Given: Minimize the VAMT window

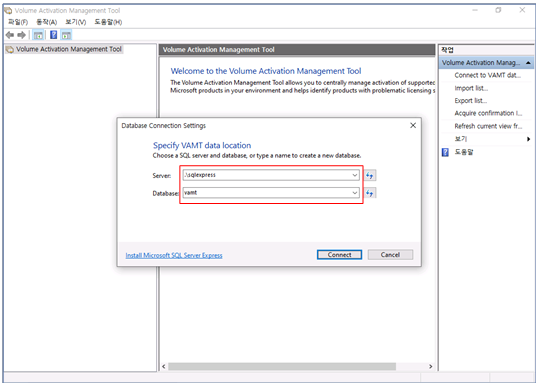Looking at the screenshot, I should tap(475, 10).
